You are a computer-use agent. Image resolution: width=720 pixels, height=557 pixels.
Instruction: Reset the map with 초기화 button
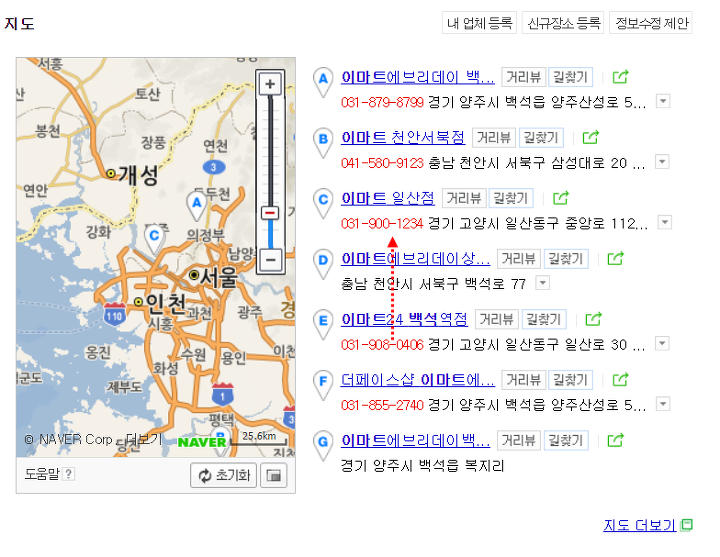pos(224,475)
